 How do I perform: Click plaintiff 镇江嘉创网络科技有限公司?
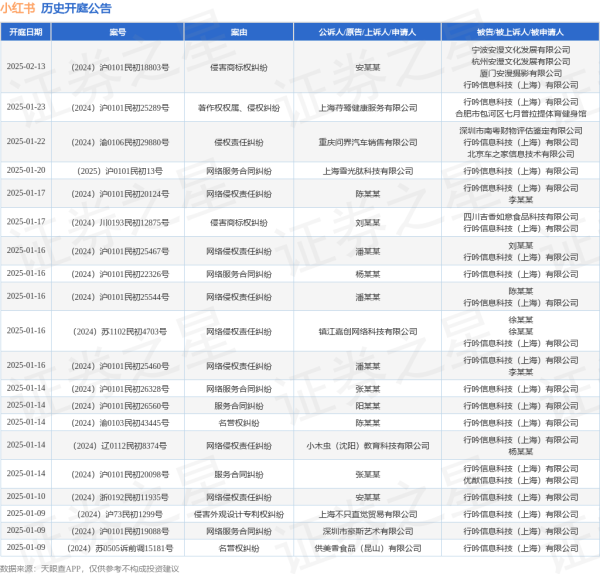368,331
